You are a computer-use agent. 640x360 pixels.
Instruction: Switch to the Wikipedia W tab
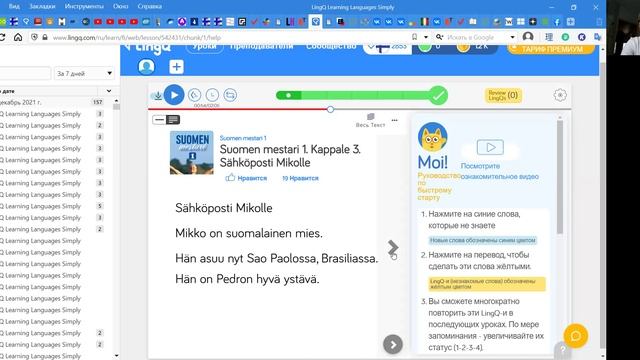point(509,22)
